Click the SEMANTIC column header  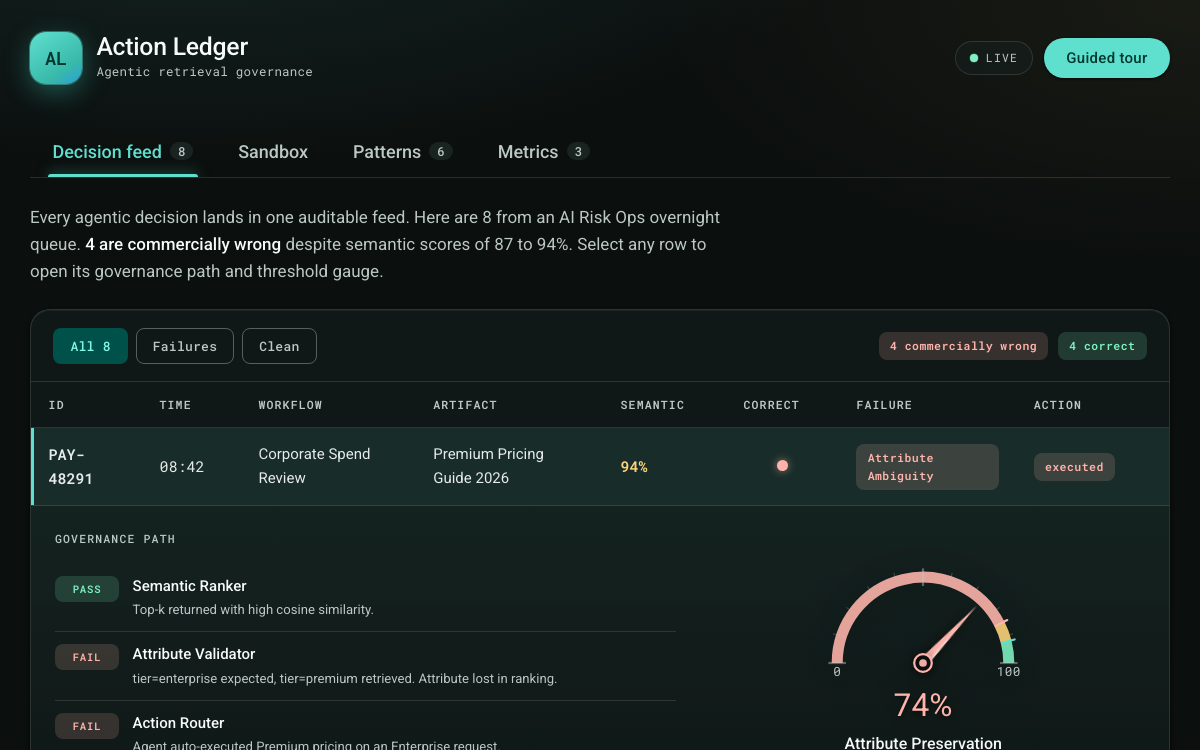coord(652,405)
